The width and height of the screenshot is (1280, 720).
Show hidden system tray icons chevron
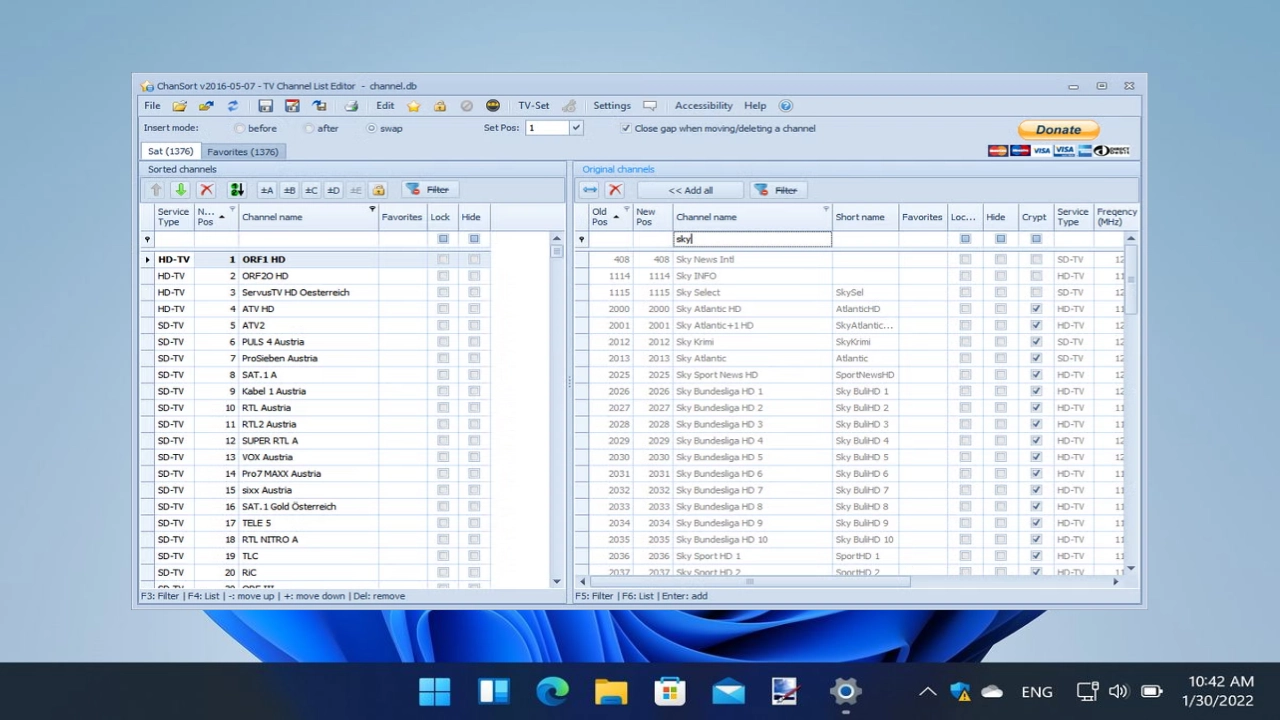927,691
